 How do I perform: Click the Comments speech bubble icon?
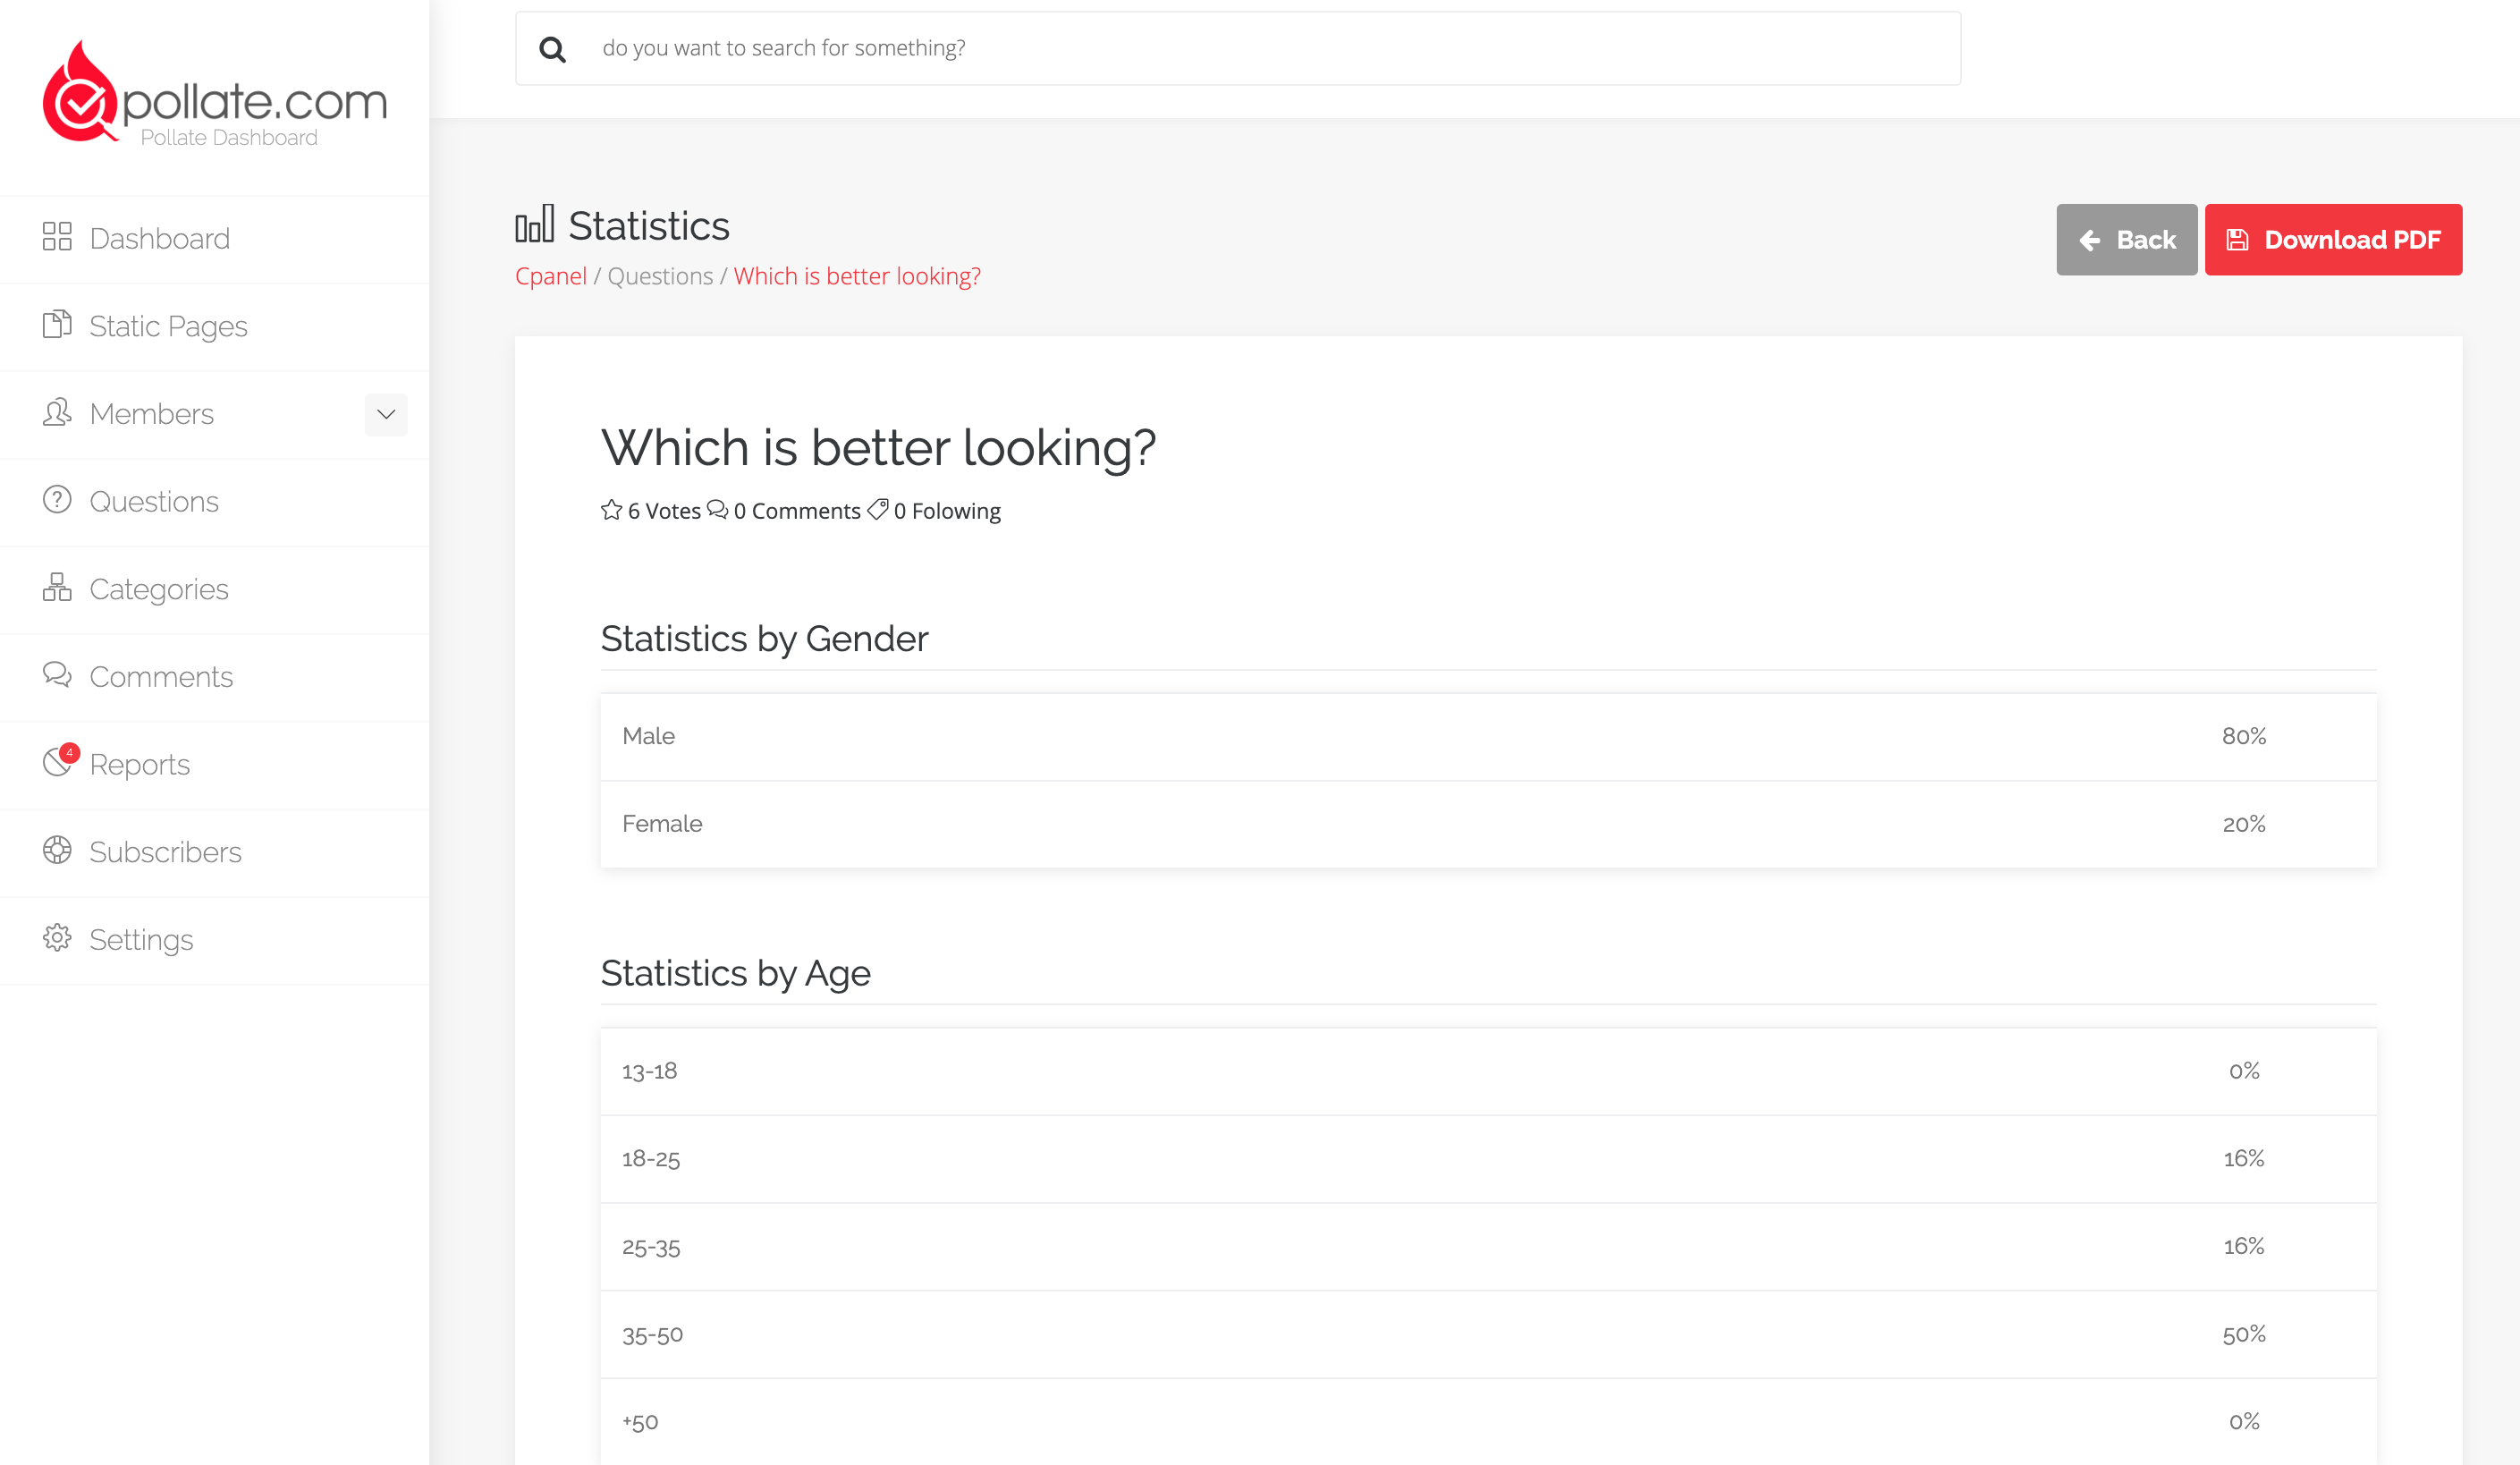tap(57, 675)
